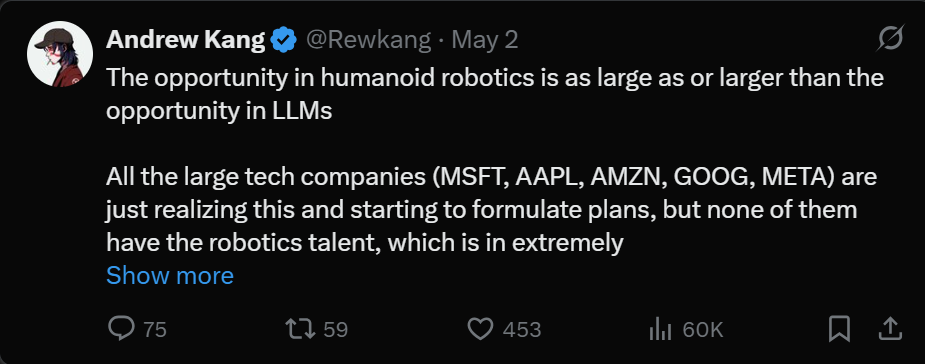Visit the @Rewkang handle link
The height and width of the screenshot is (364, 925).
368,40
